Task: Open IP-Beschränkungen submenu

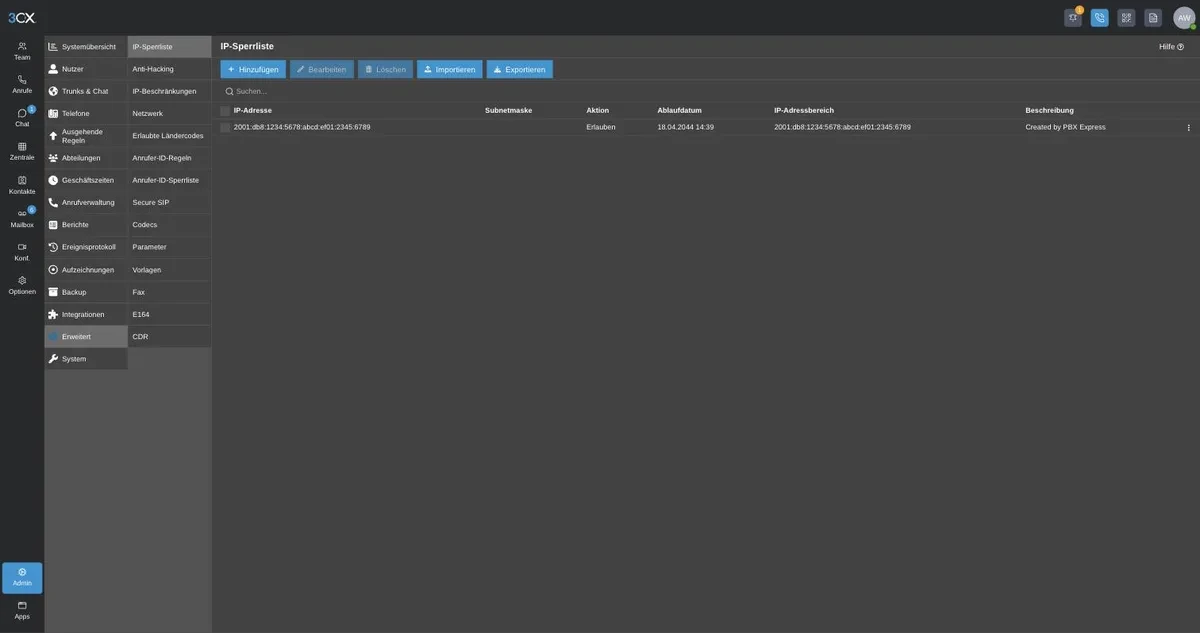Action: coord(169,91)
